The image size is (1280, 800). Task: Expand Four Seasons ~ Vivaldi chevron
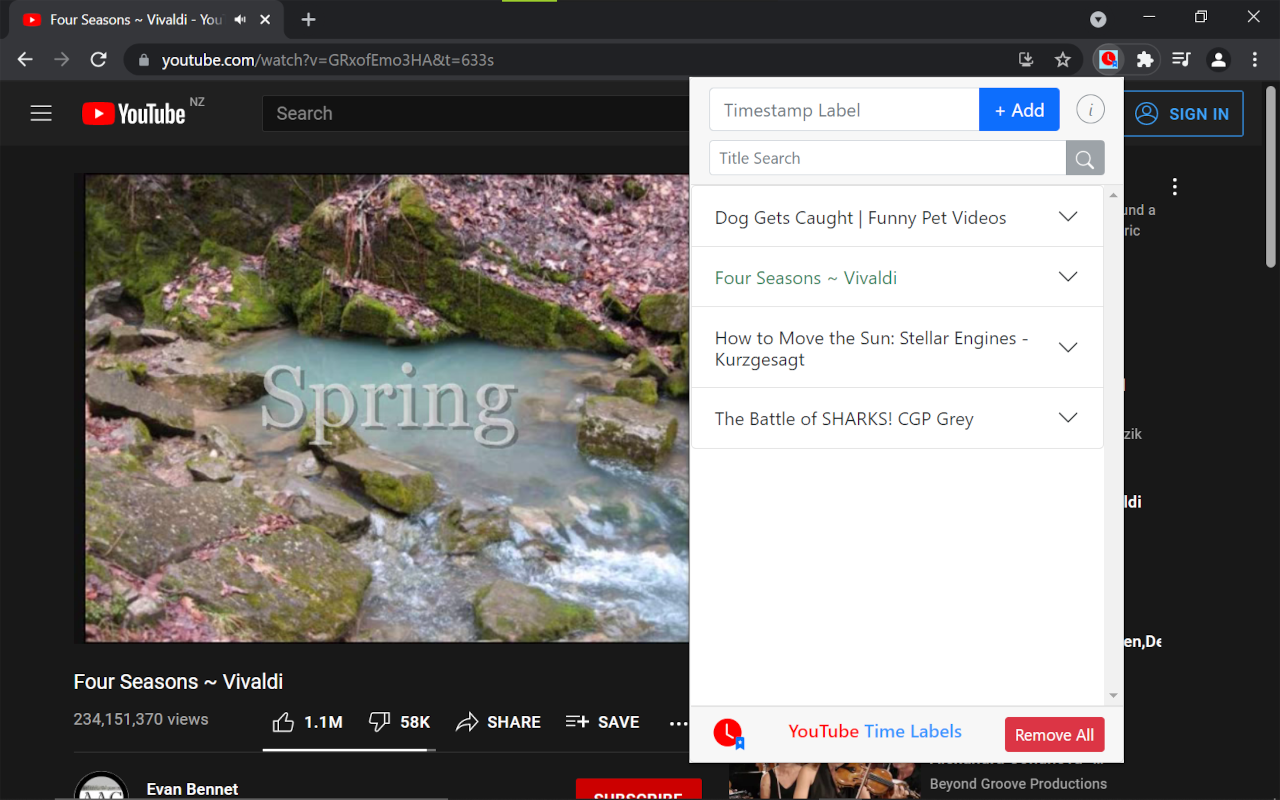(1068, 277)
